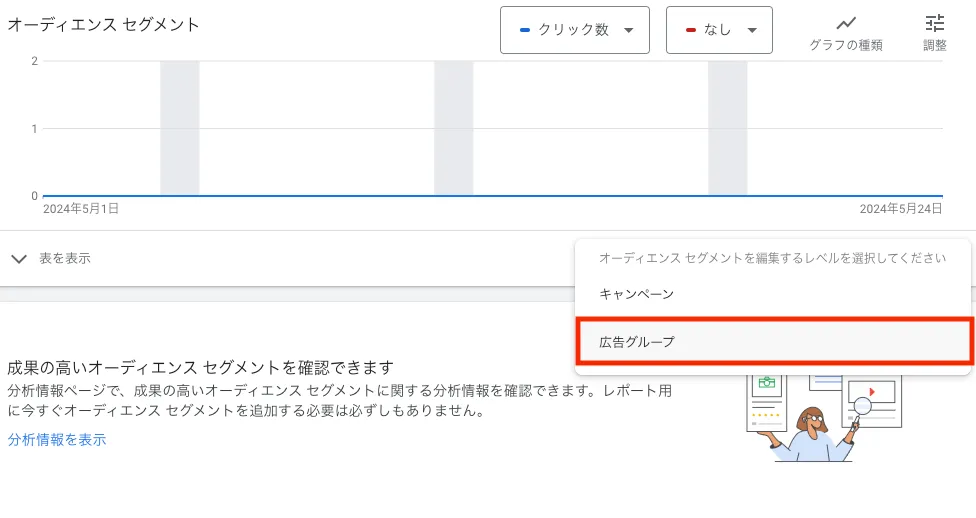Click the analyst illustration thumbnail
The width and height of the screenshot is (976, 518).
click(825, 418)
